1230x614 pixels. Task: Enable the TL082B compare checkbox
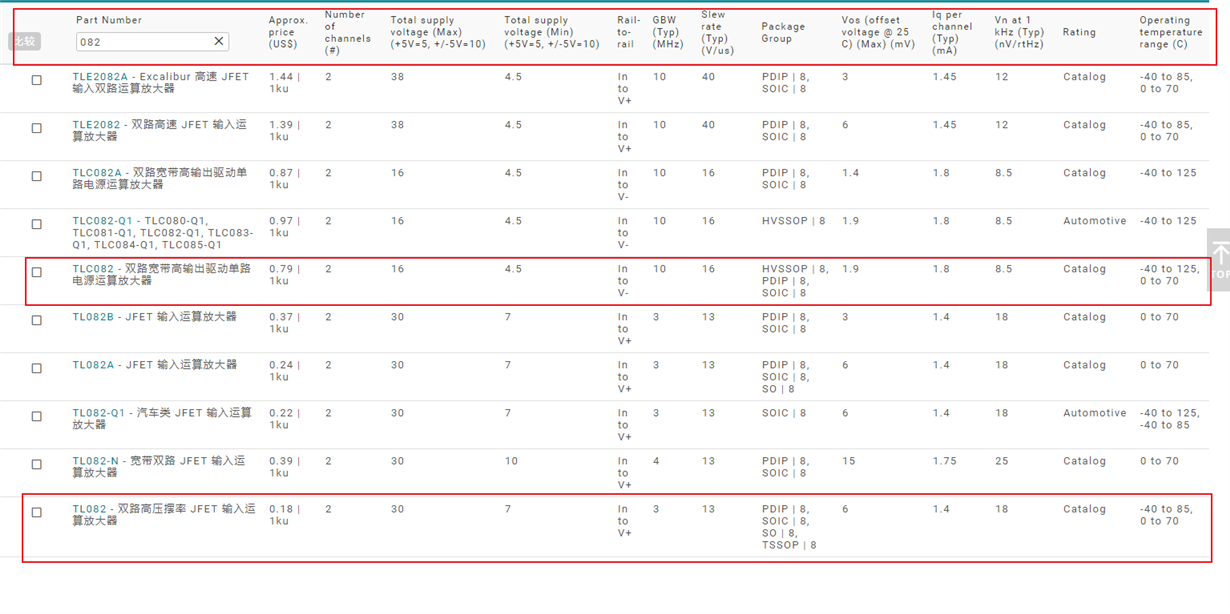37,320
